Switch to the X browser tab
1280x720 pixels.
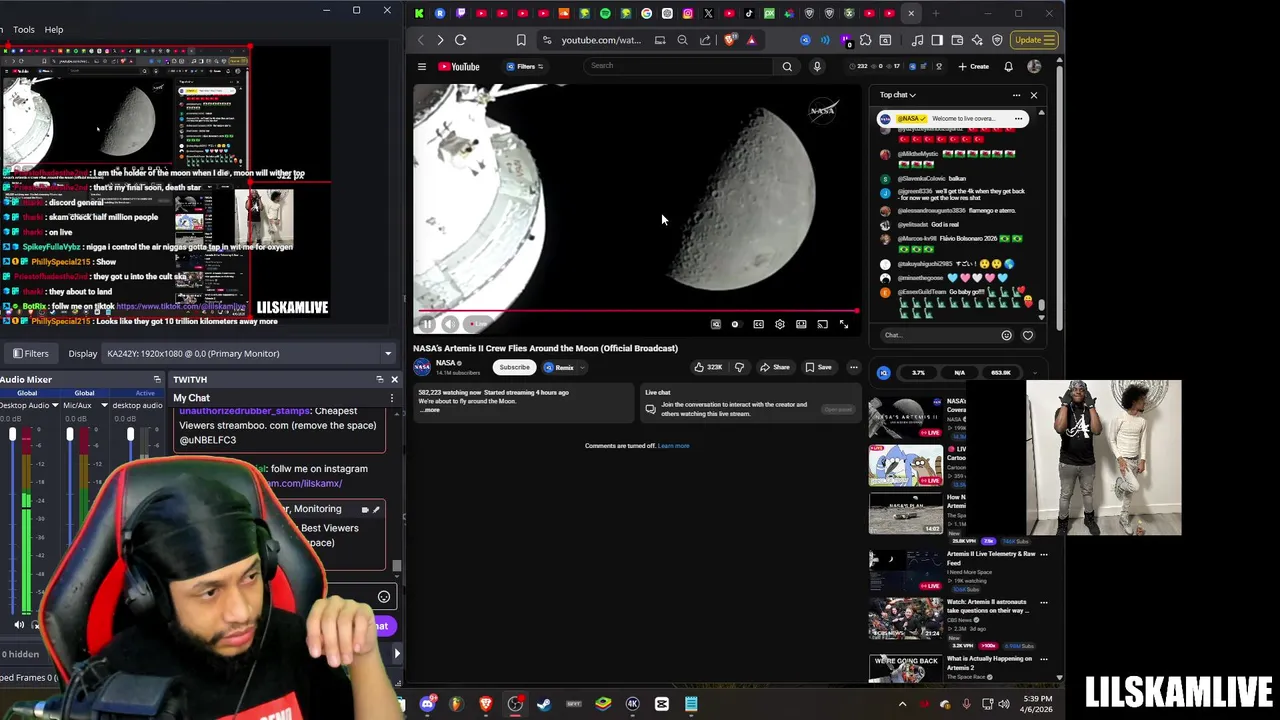tap(708, 13)
